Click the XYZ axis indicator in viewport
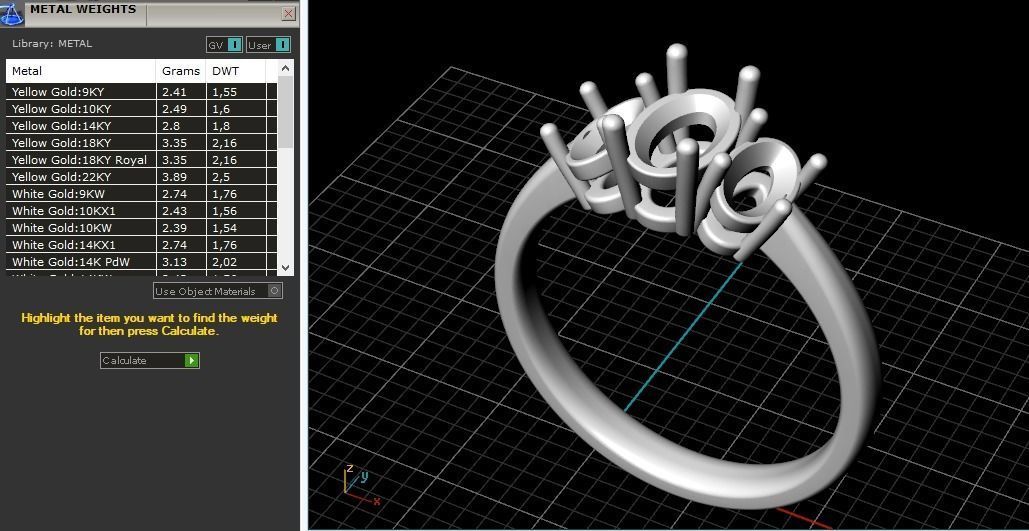This screenshot has height=531, width=1029. tap(362, 484)
